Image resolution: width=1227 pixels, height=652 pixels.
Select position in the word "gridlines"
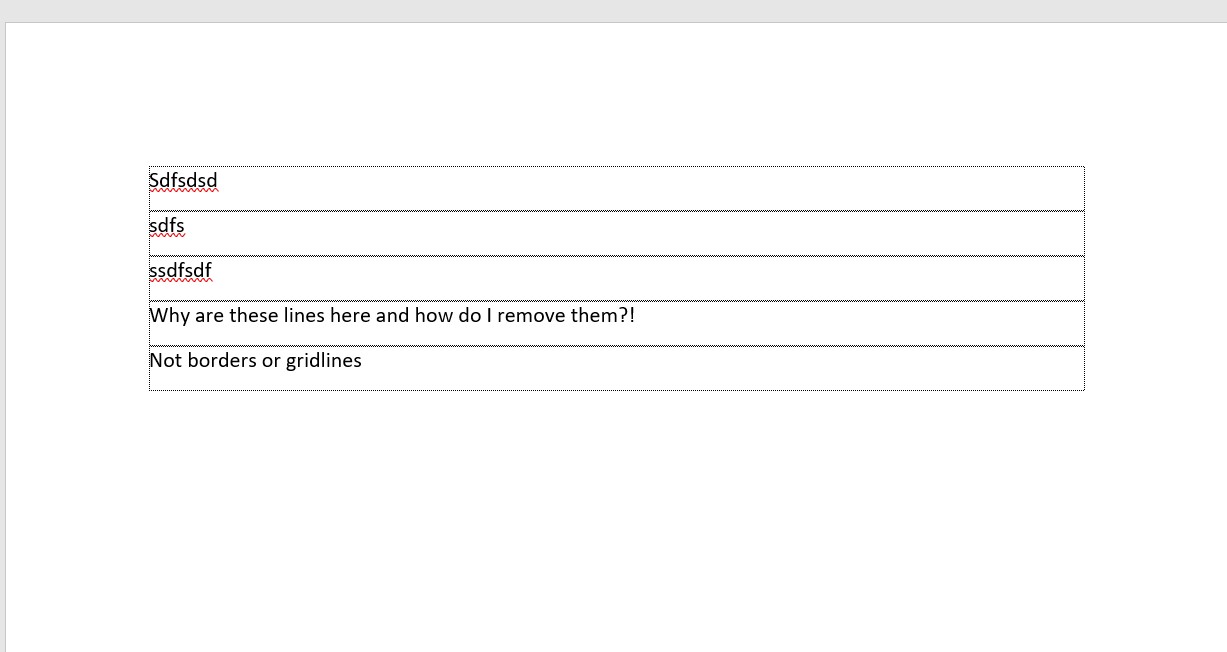pos(323,361)
